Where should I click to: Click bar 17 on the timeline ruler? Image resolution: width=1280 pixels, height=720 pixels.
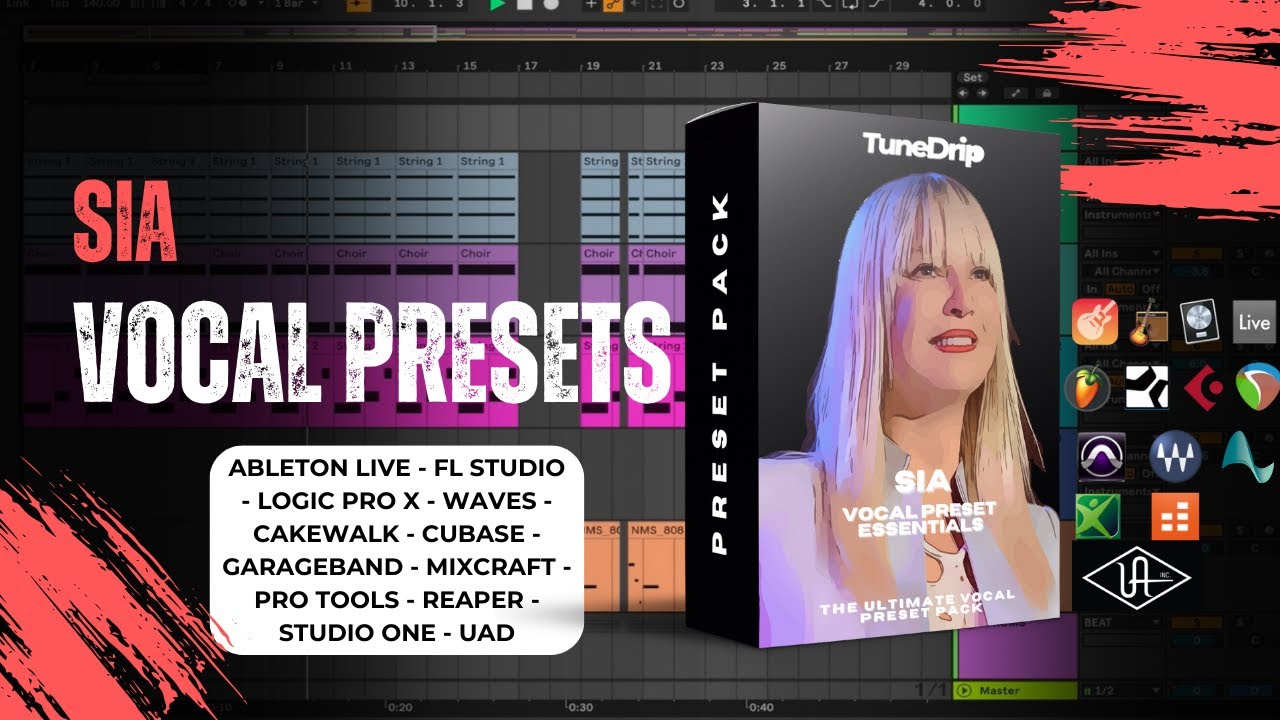(531, 66)
